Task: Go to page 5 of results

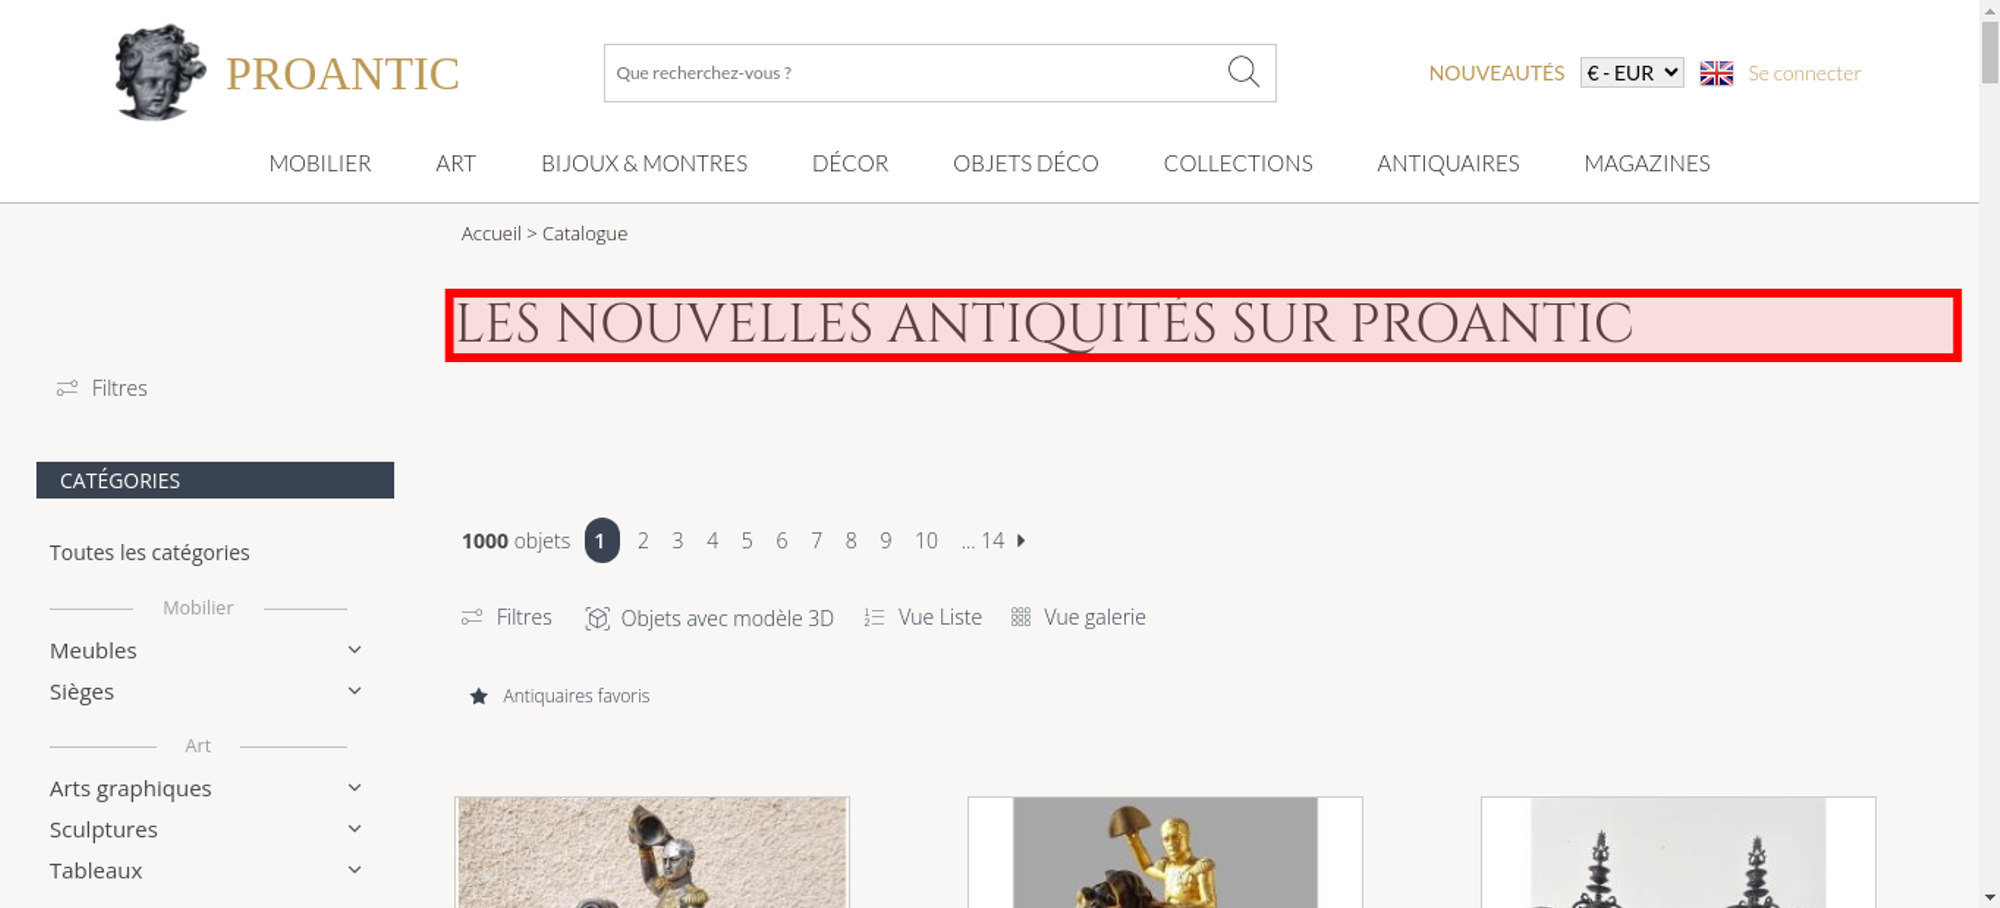Action: click(x=747, y=541)
